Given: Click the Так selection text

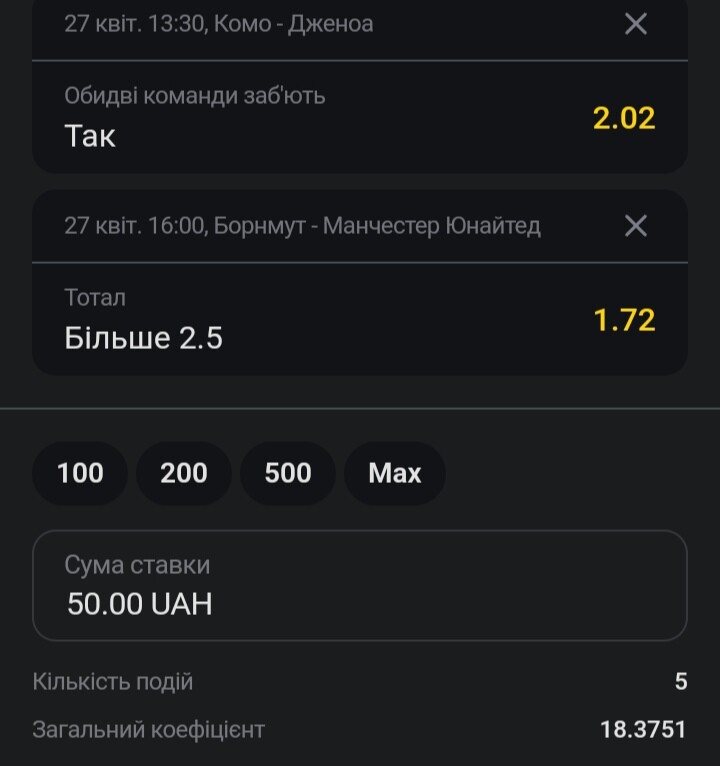Looking at the screenshot, I should 90,136.
